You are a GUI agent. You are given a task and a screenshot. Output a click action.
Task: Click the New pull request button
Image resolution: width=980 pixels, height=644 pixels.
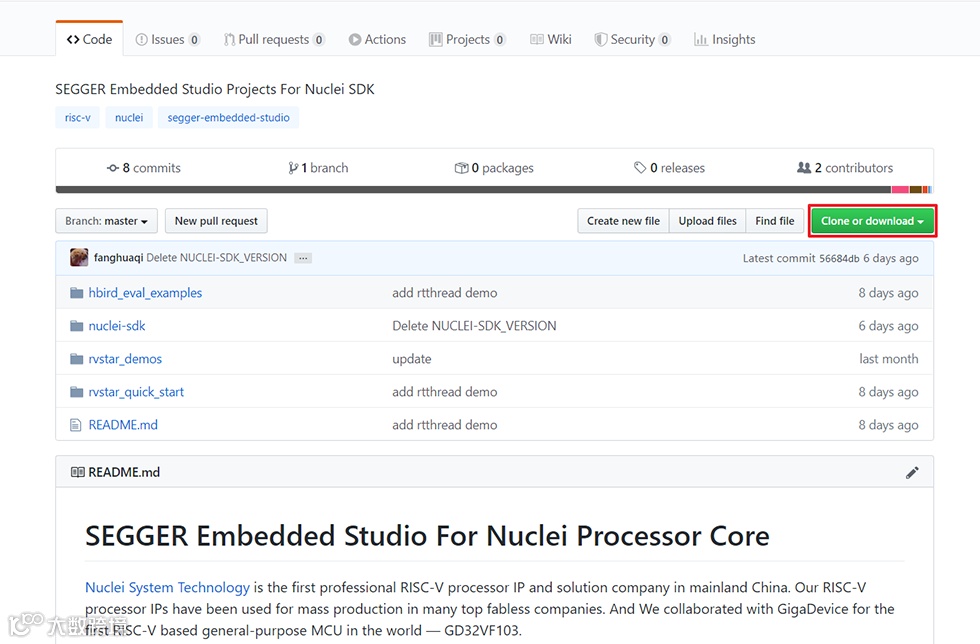tap(216, 221)
